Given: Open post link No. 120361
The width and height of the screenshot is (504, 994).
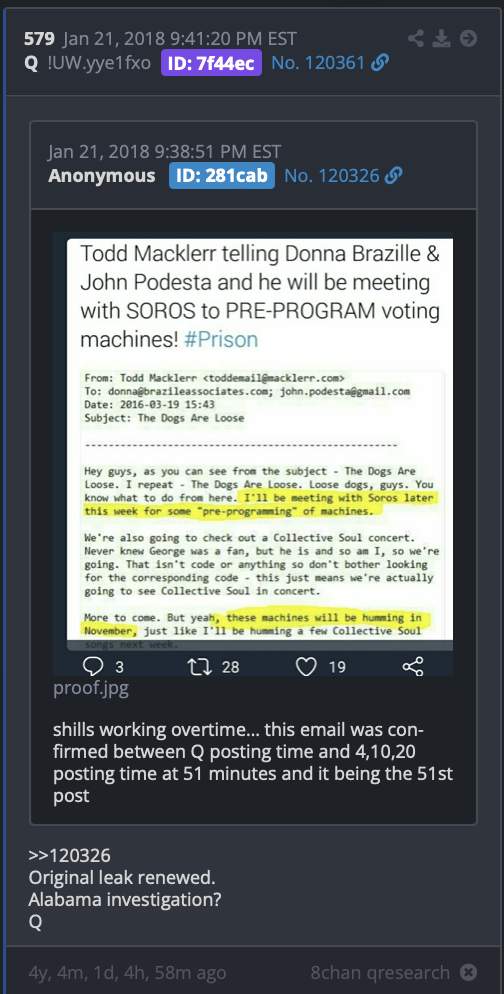Looking at the screenshot, I should click(x=318, y=63).
